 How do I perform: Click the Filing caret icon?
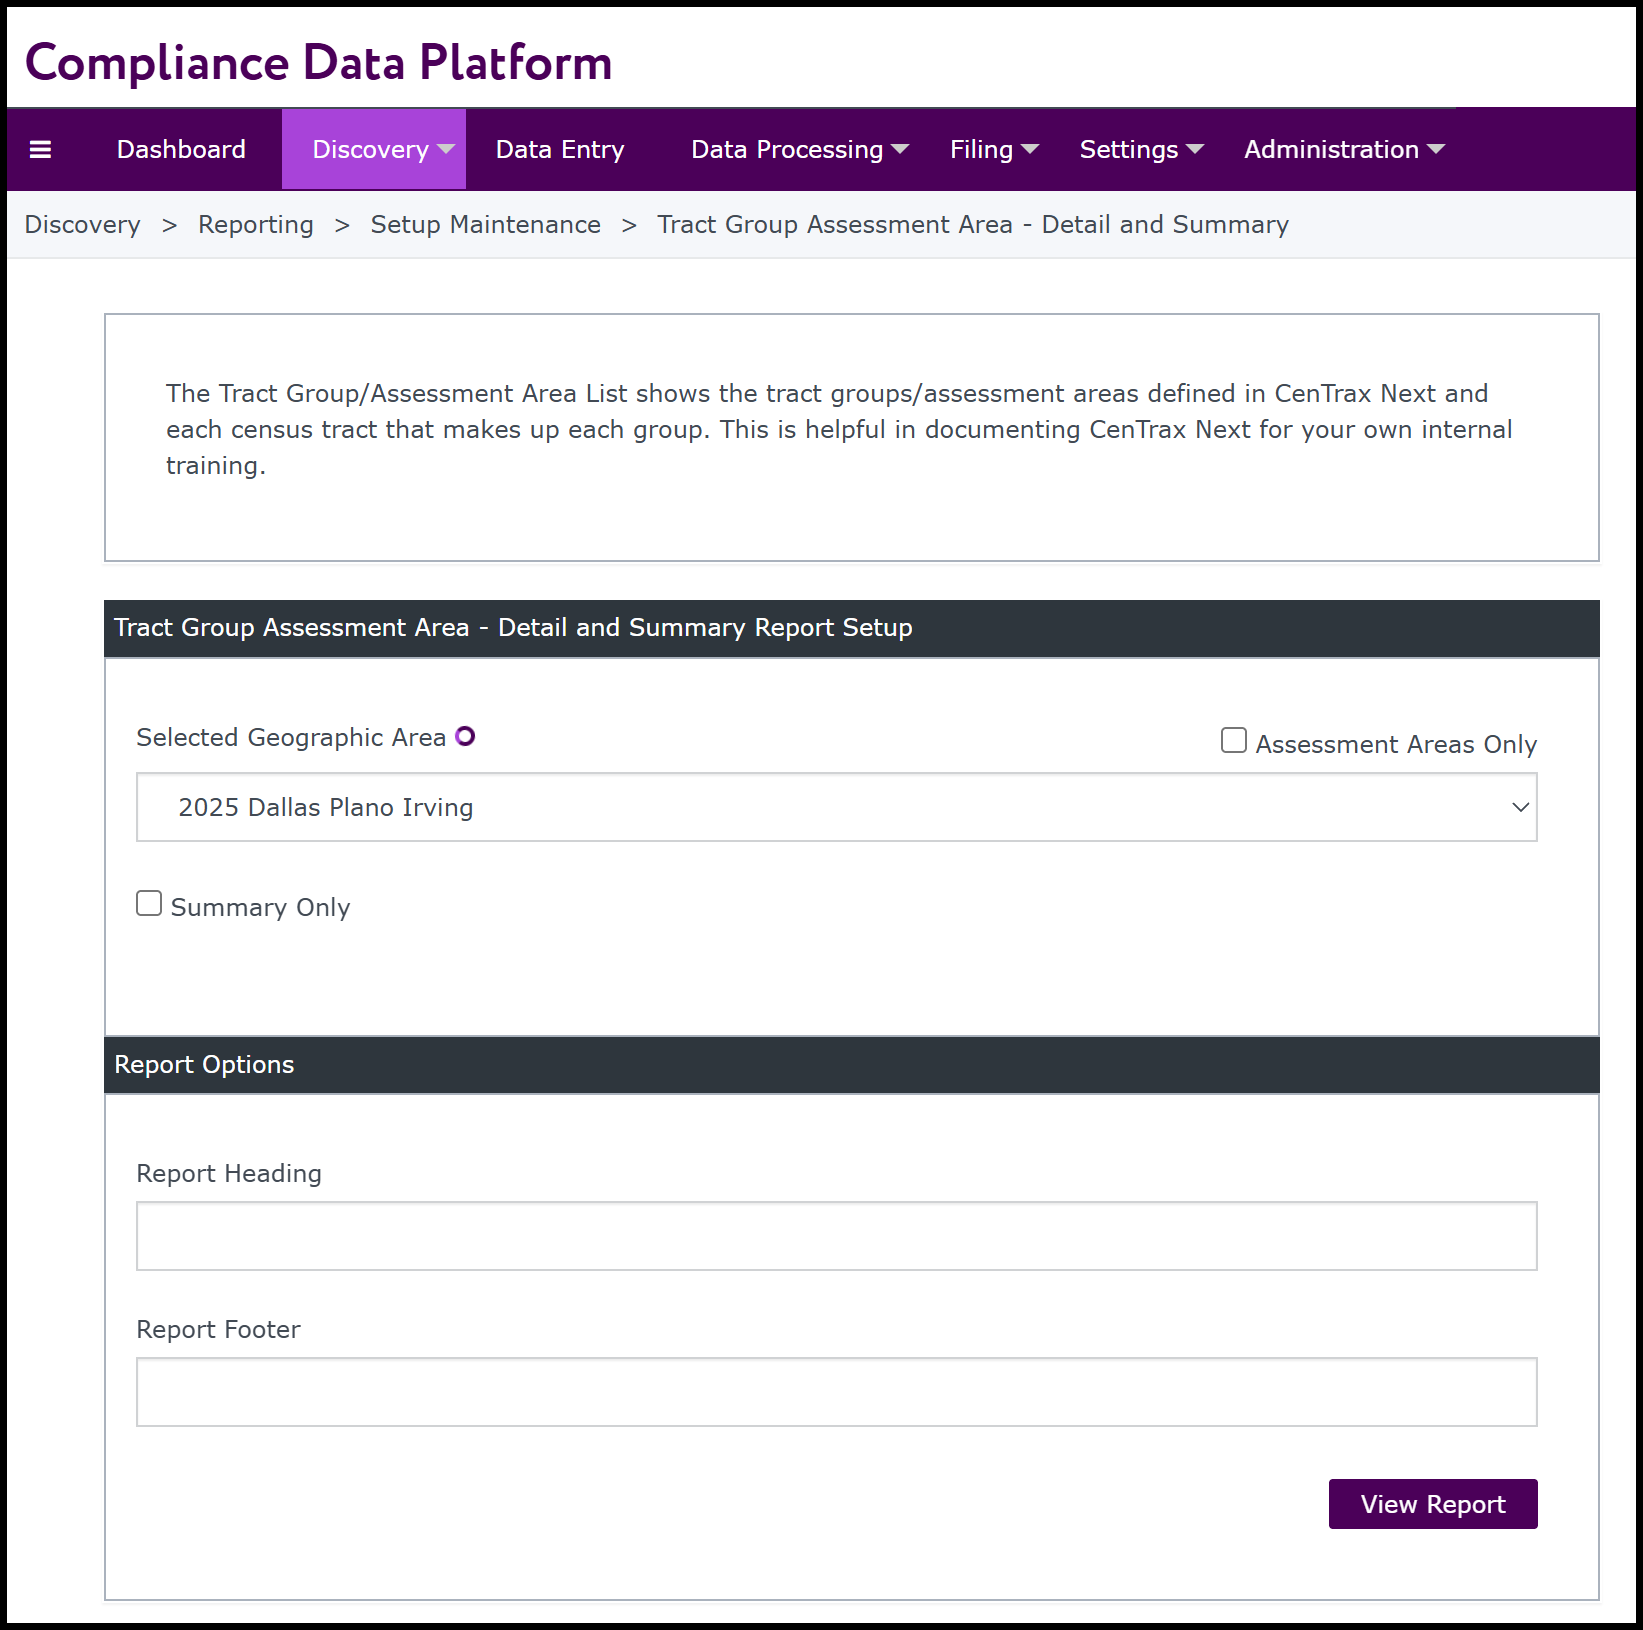[x=1030, y=149]
